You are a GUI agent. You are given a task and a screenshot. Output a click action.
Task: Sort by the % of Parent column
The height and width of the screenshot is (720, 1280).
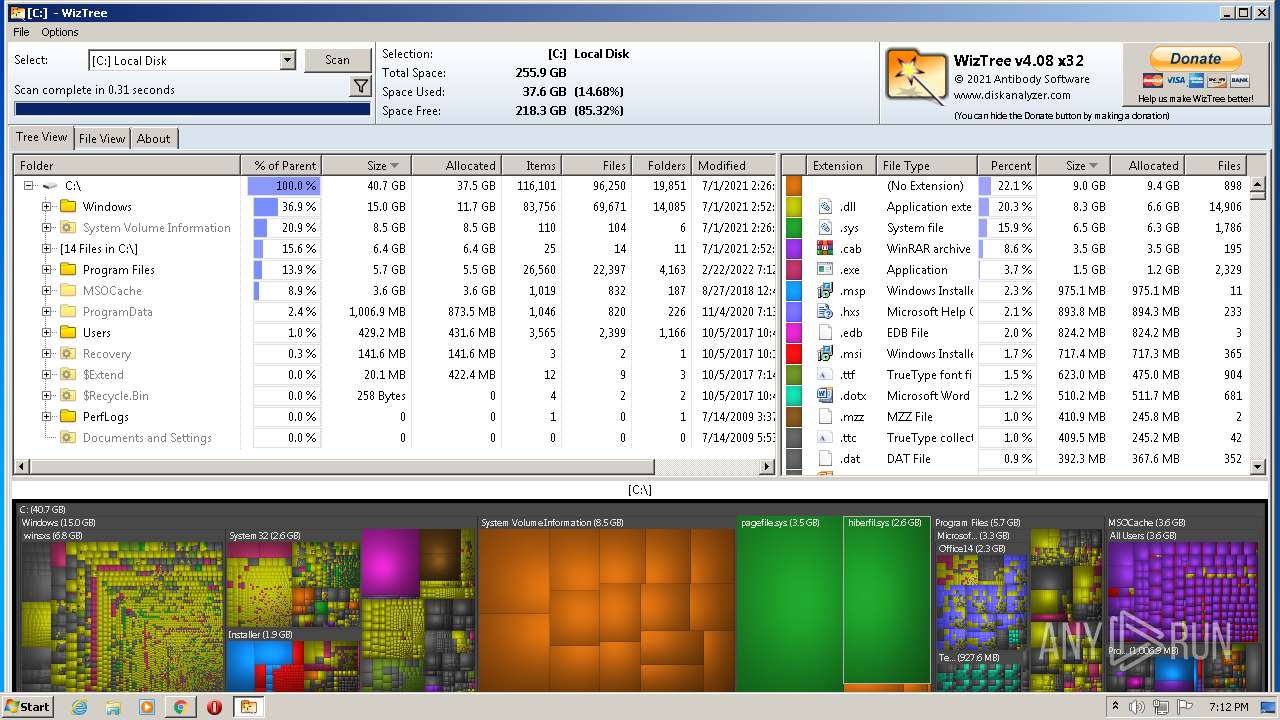coord(281,166)
